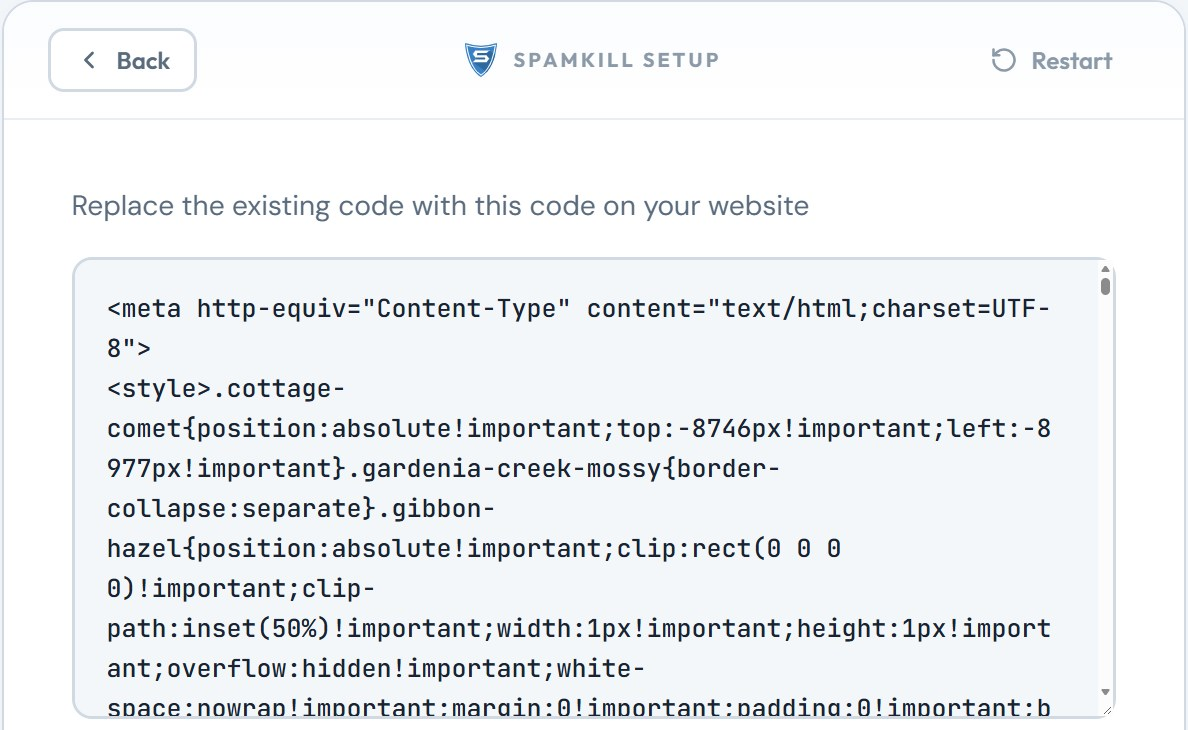This screenshot has width=1188, height=730.
Task: Click the 'ant;overflow:hidden!important;white-' code line
Action: coord(376,669)
